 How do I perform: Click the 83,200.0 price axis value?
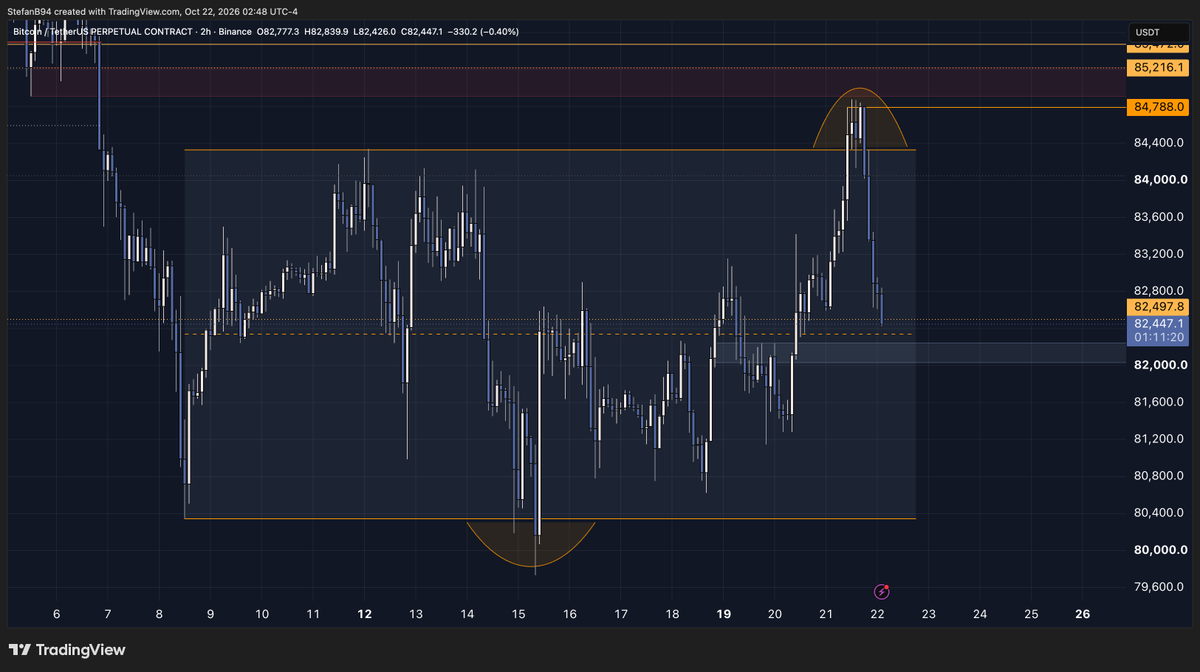coord(1160,254)
